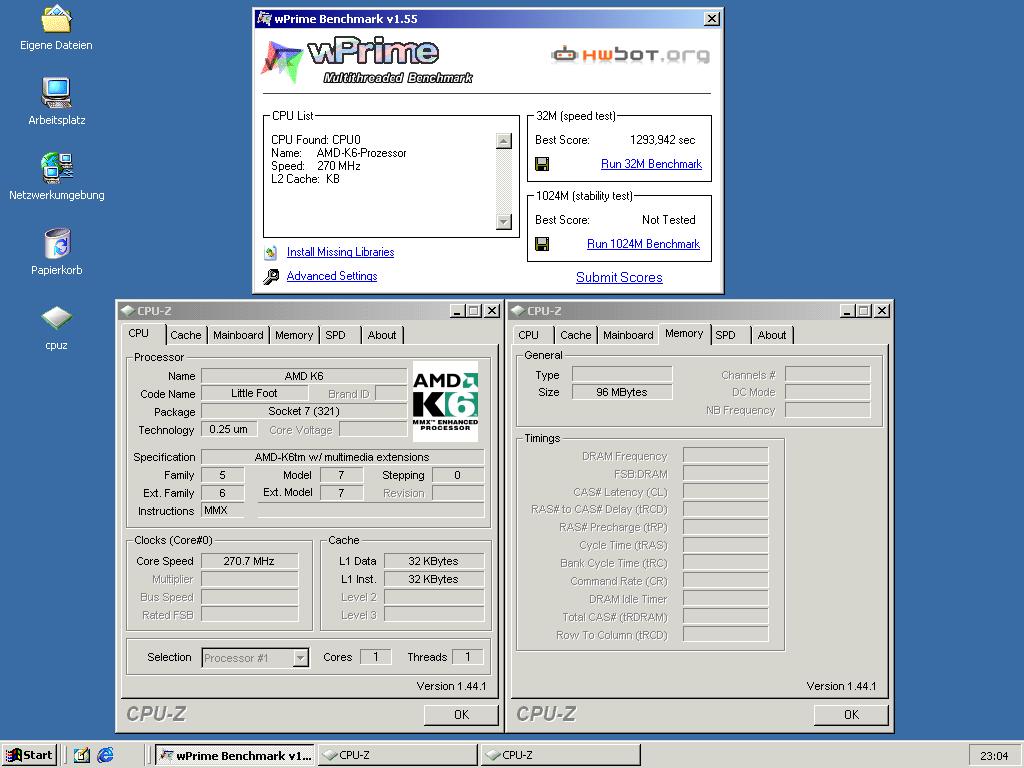
Task: Click the right CPU-Z window title bar icon
Action: (x=517, y=311)
